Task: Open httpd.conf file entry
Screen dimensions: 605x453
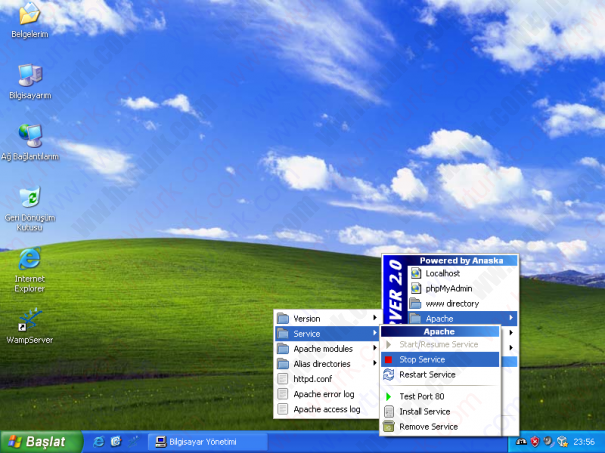Action: point(327,379)
